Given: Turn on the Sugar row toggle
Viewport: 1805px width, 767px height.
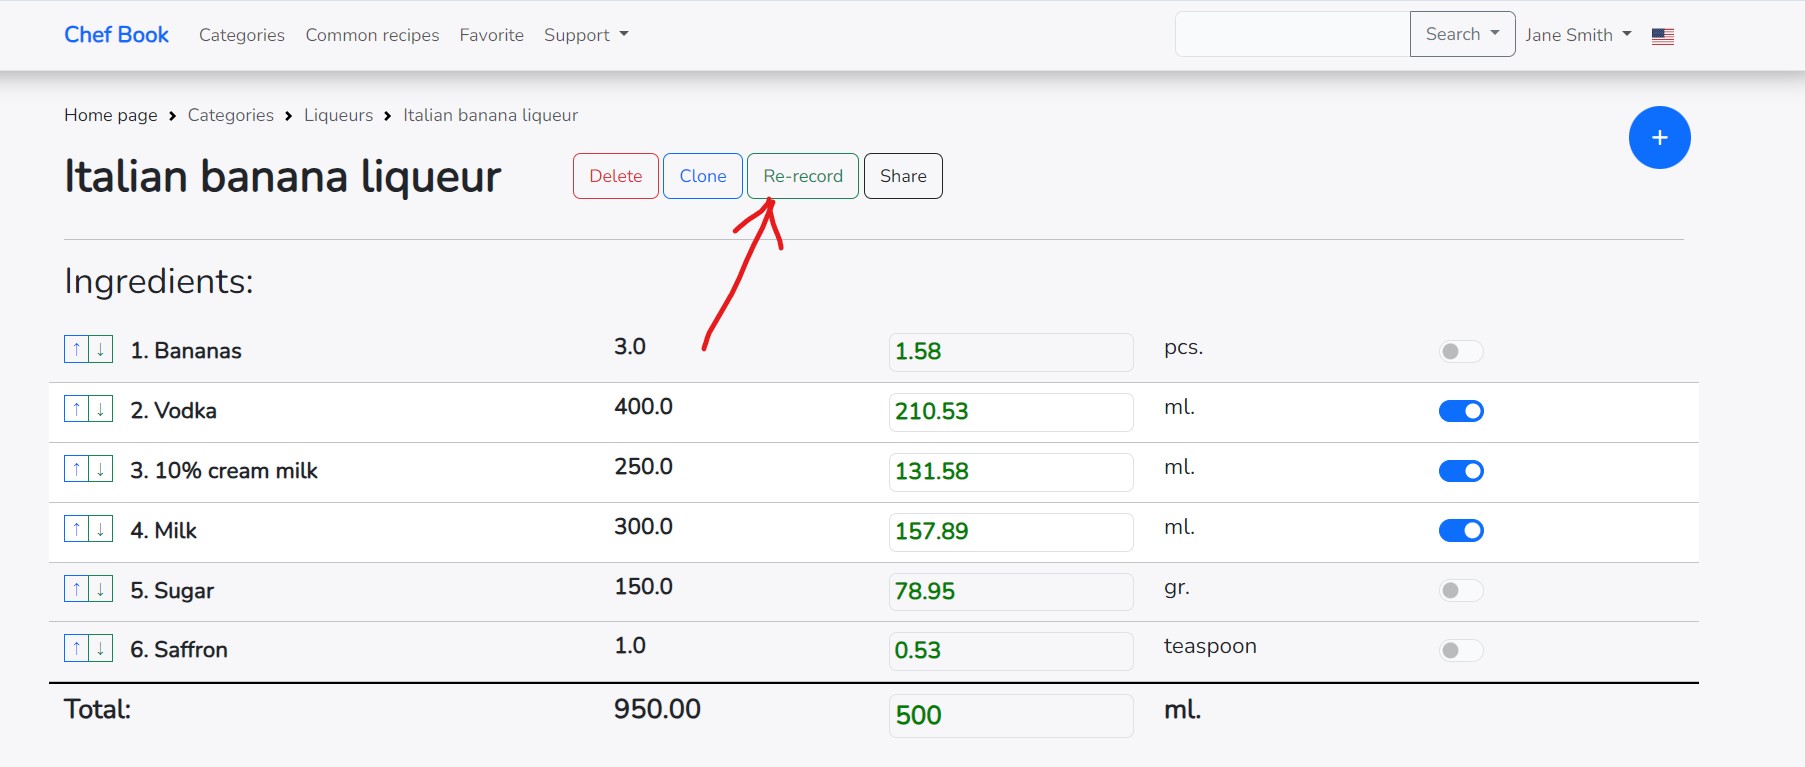Looking at the screenshot, I should (1460, 590).
